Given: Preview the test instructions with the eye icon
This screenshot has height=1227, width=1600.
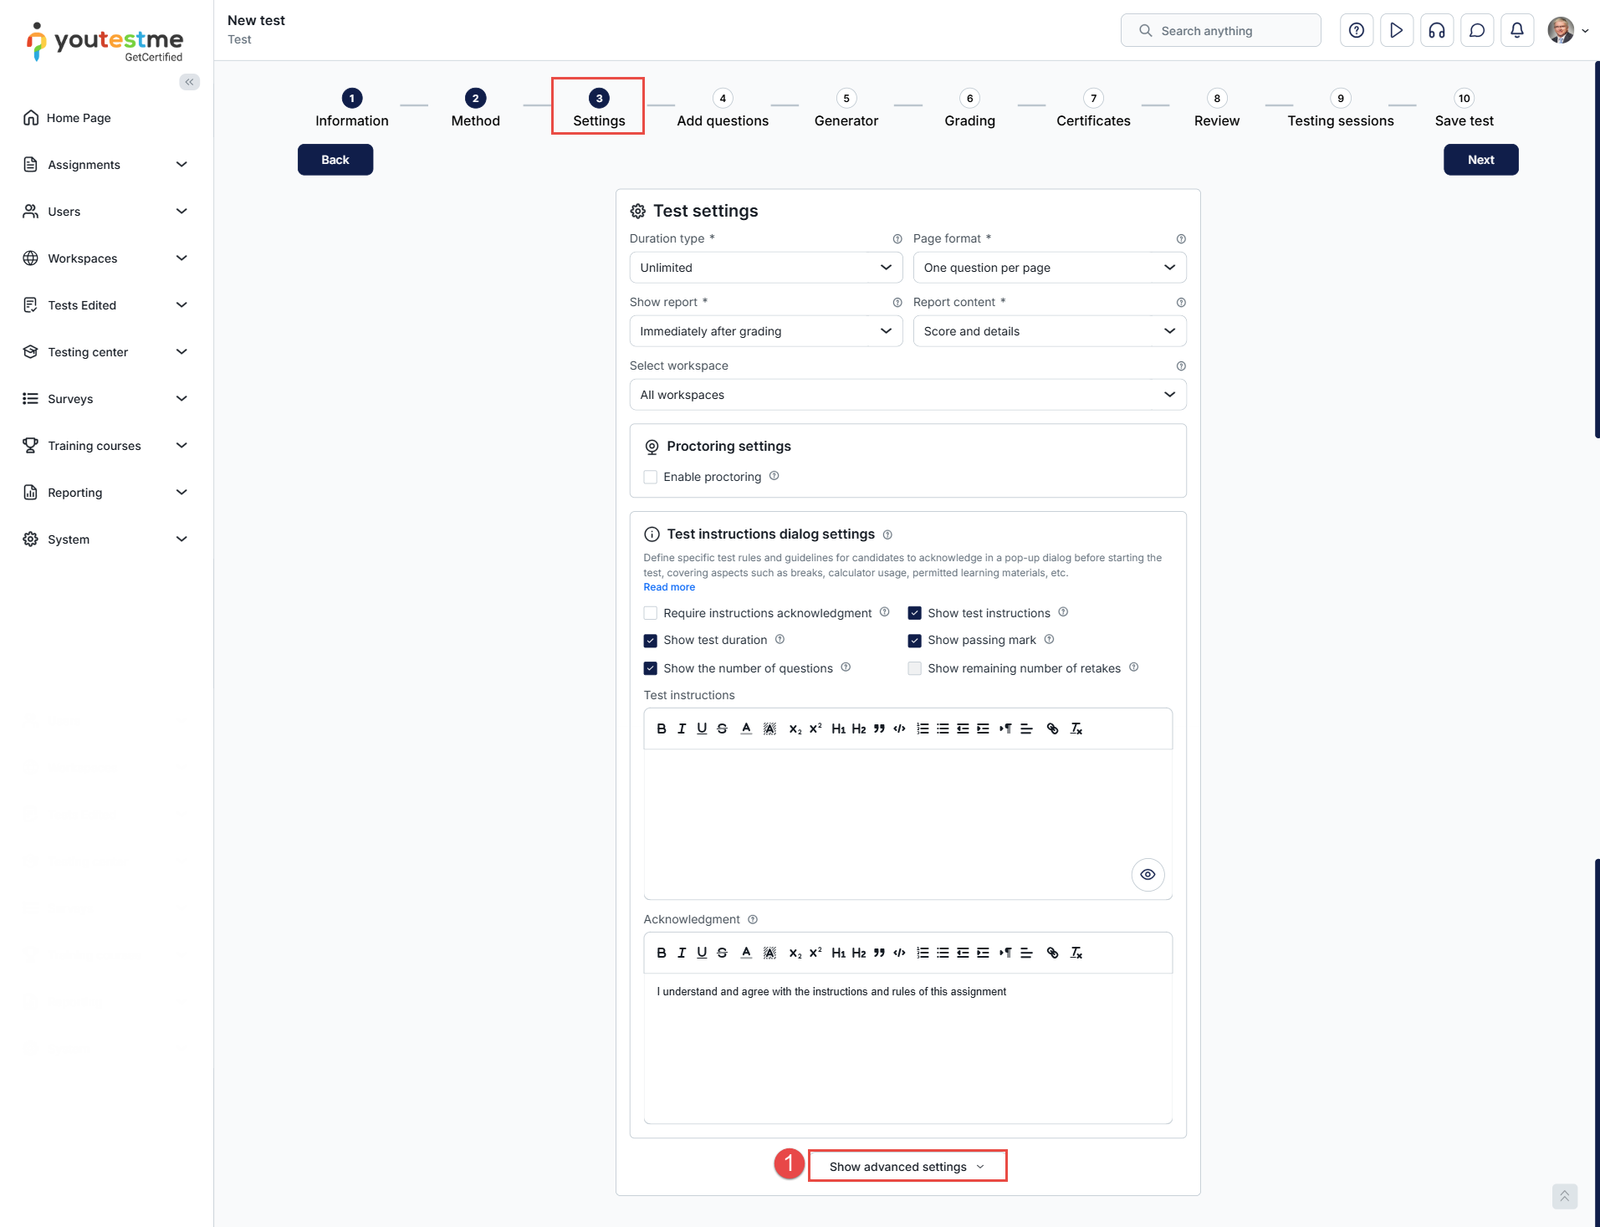Looking at the screenshot, I should 1147,874.
